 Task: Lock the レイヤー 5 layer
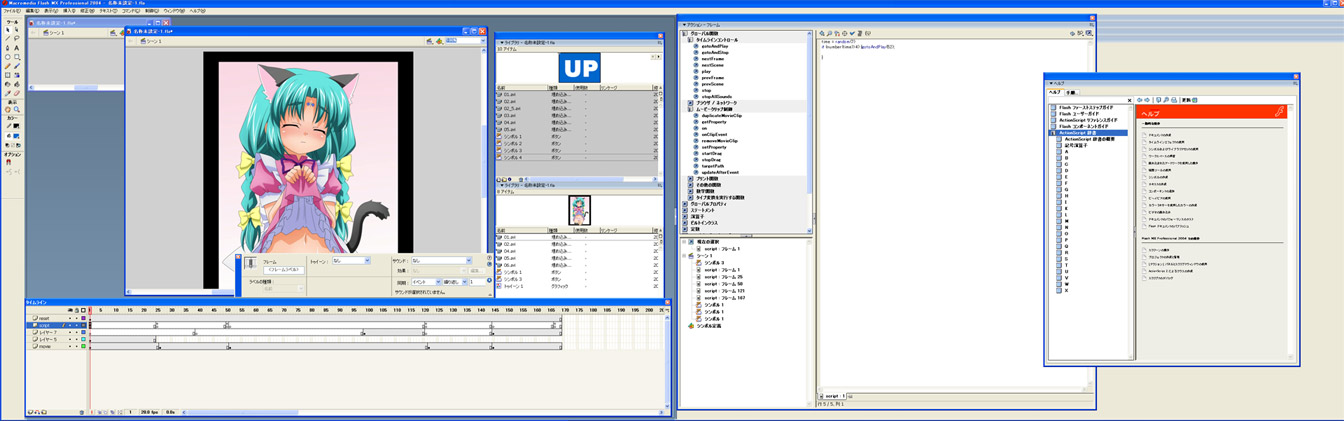(x=77, y=340)
